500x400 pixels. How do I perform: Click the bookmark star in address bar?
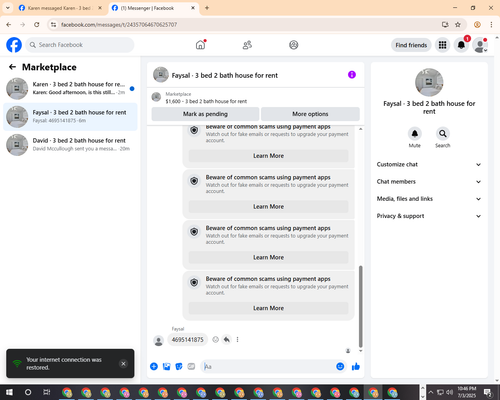point(458,24)
